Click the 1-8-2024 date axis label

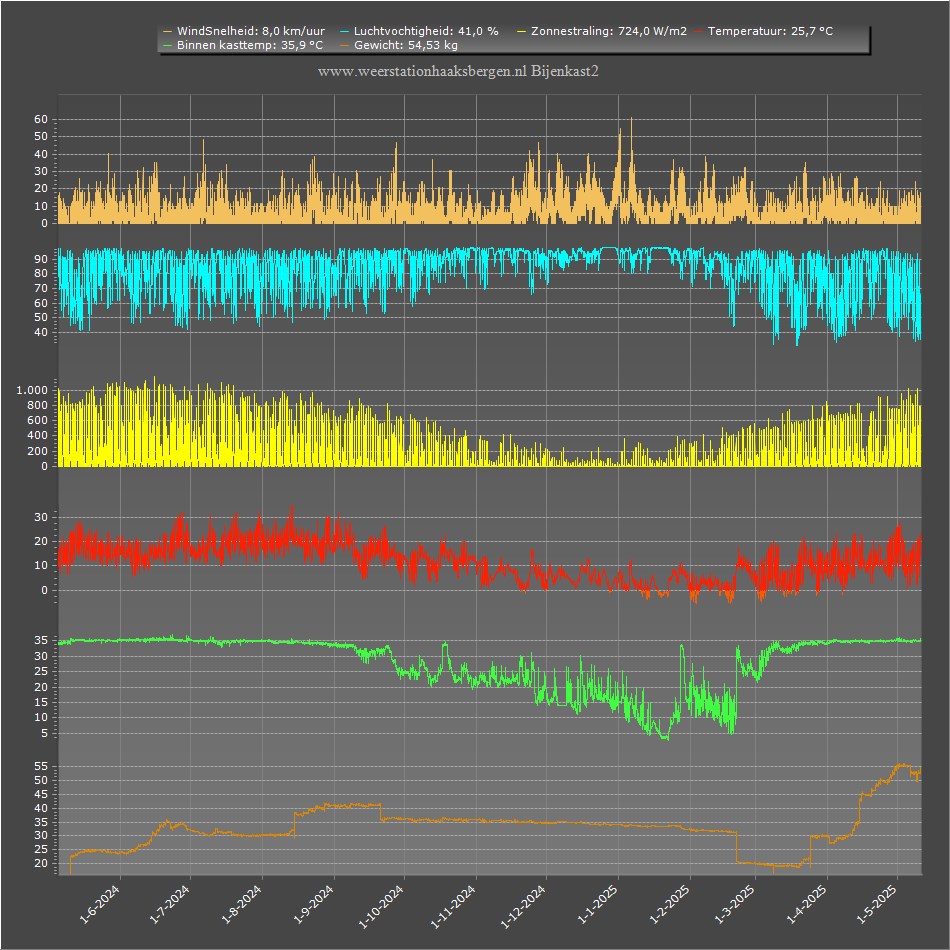(x=242, y=903)
